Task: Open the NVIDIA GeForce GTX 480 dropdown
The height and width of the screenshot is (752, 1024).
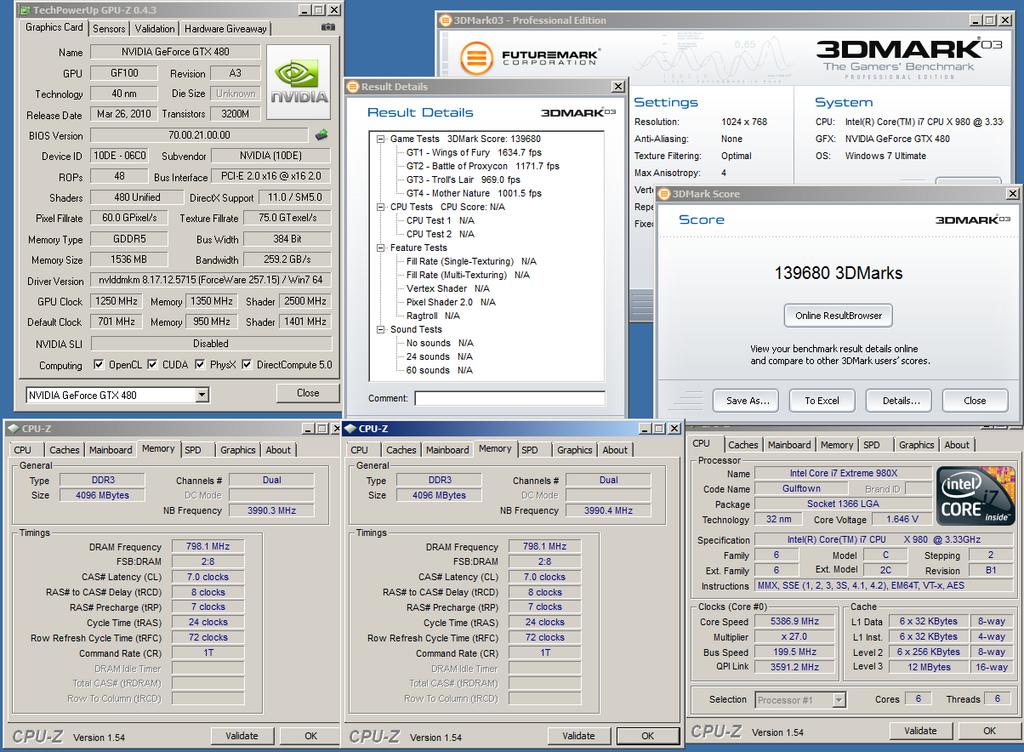Action: tap(202, 395)
